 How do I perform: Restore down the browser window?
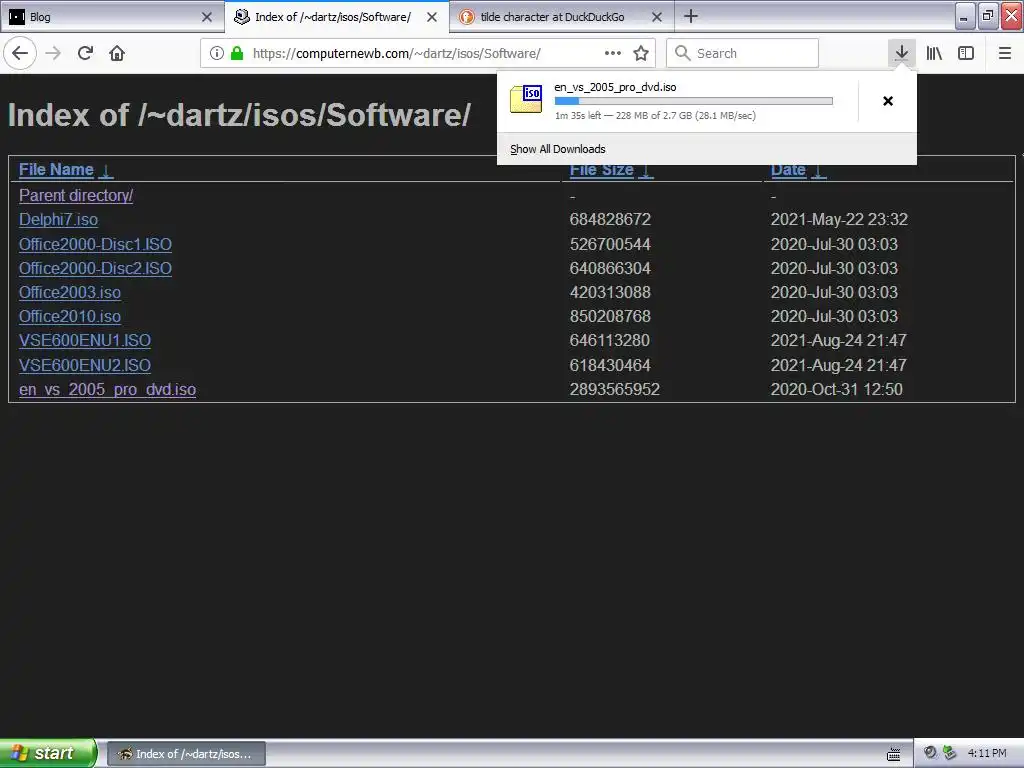(988, 16)
